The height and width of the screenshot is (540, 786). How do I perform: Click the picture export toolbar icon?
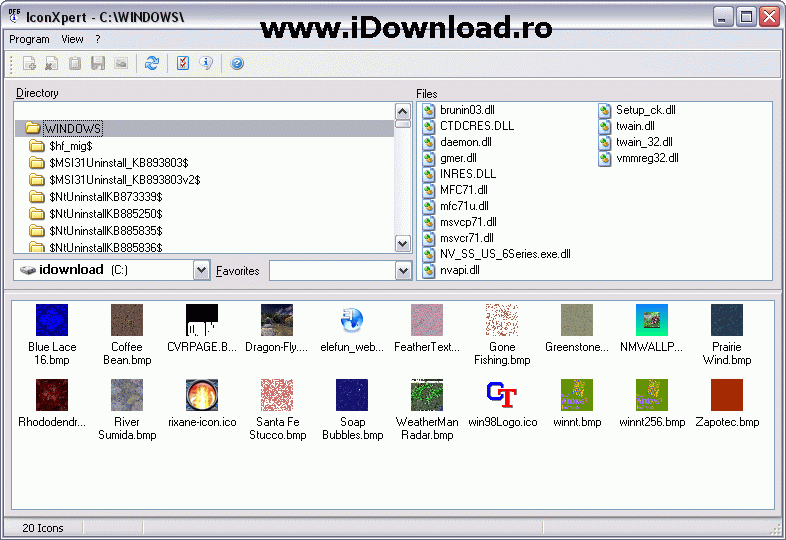click(x=121, y=64)
